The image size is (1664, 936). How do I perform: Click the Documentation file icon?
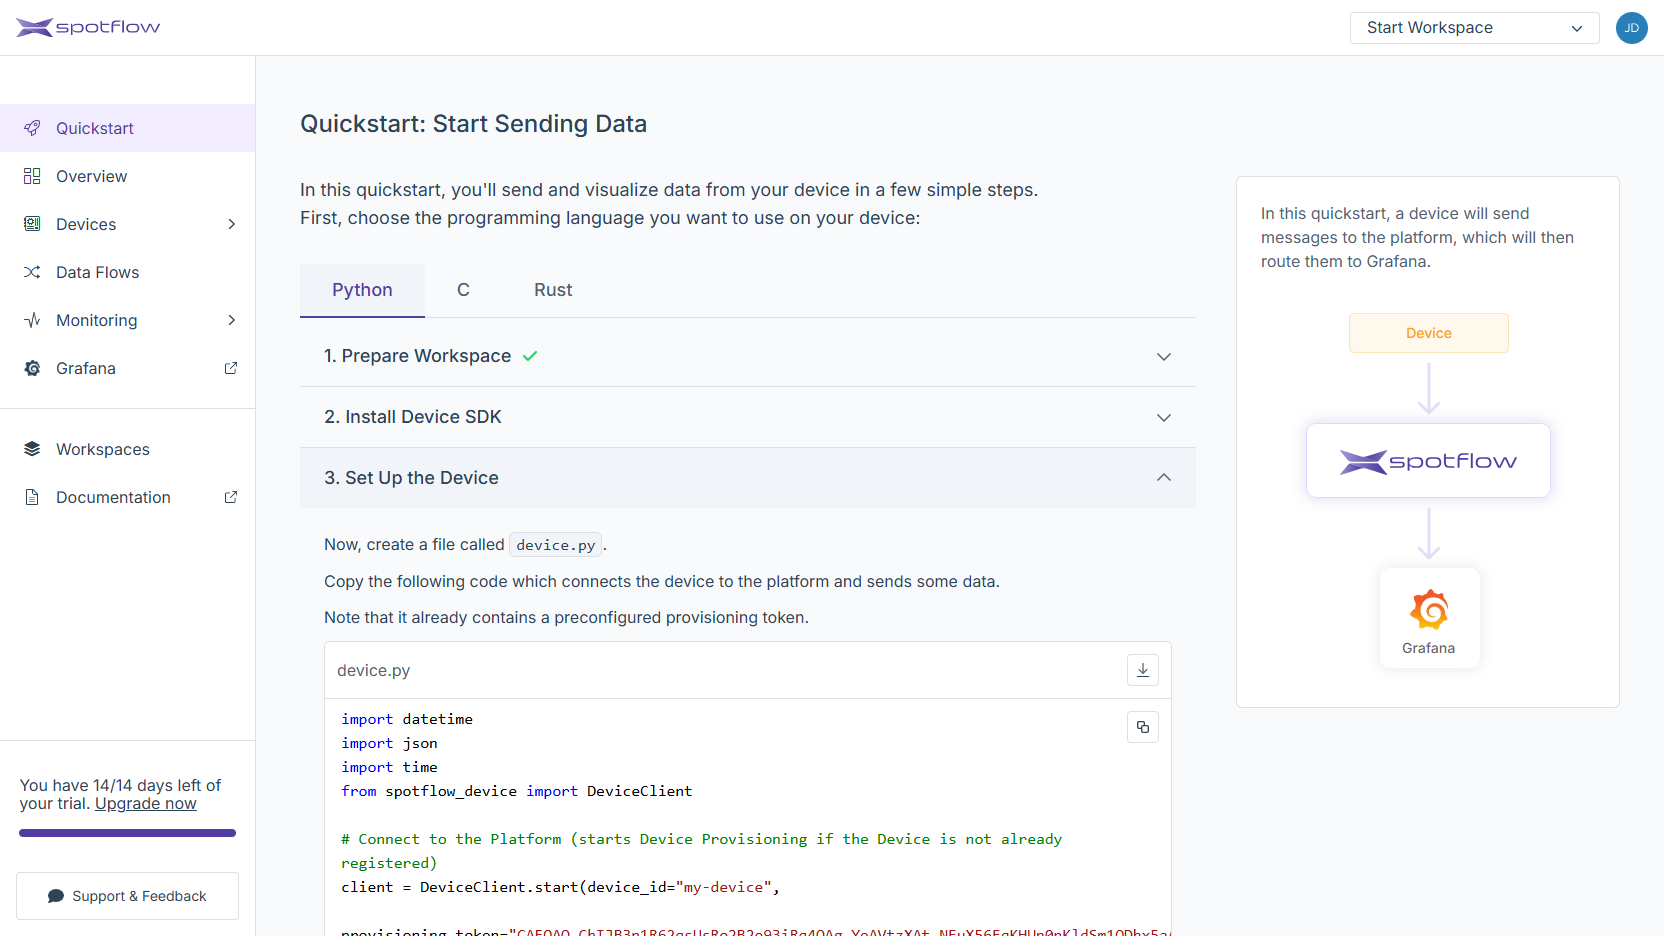32,497
